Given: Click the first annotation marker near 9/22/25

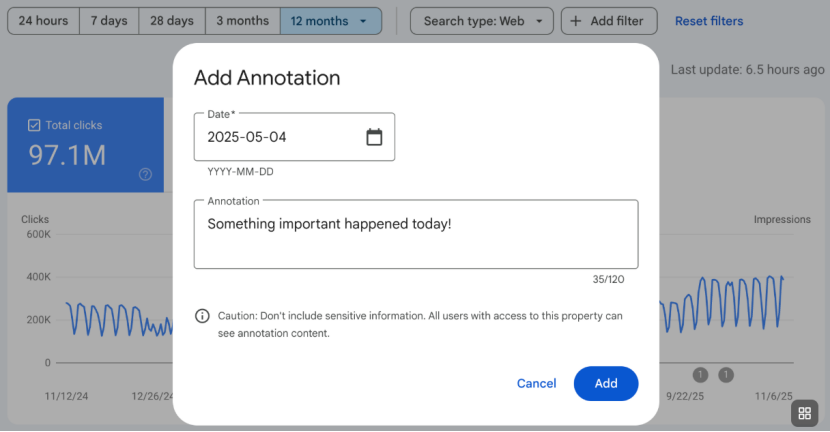Looking at the screenshot, I should 700,375.
